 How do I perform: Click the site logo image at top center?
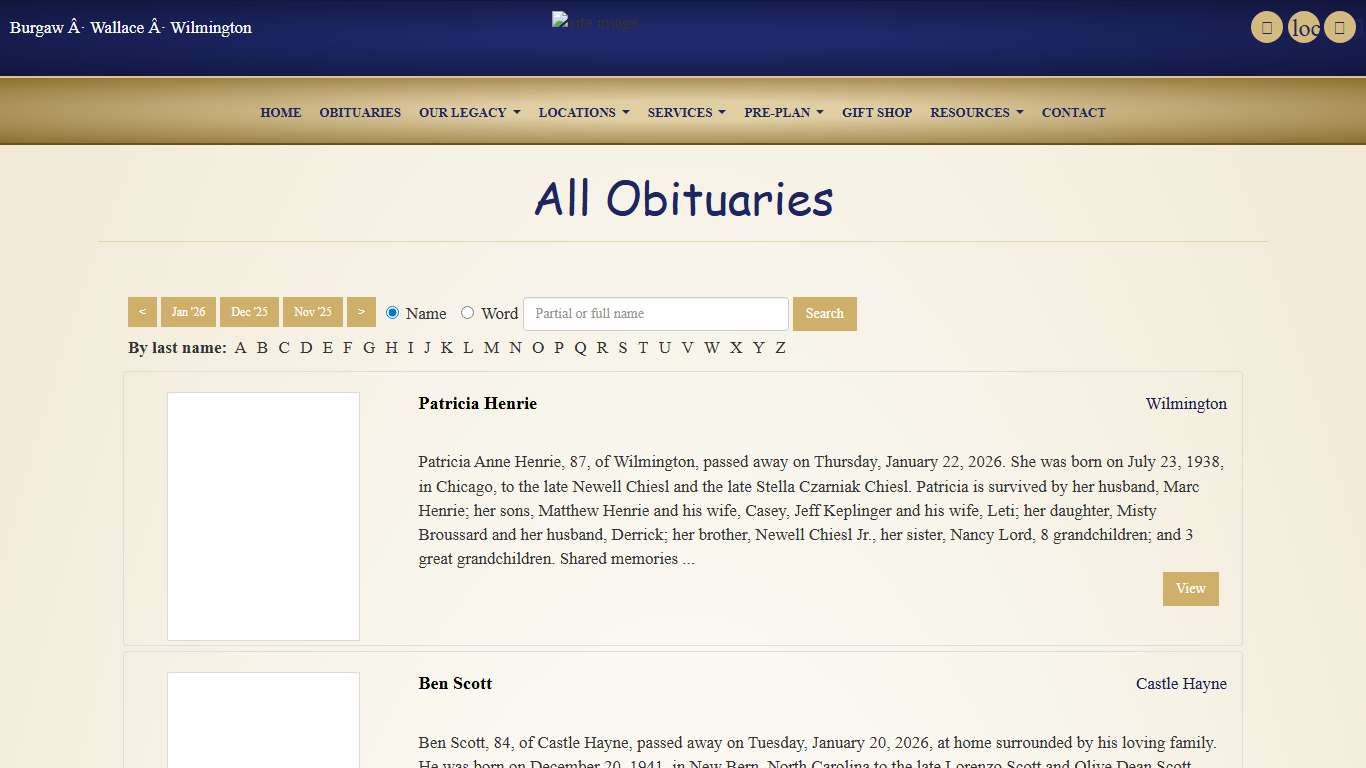pyautogui.click(x=594, y=21)
